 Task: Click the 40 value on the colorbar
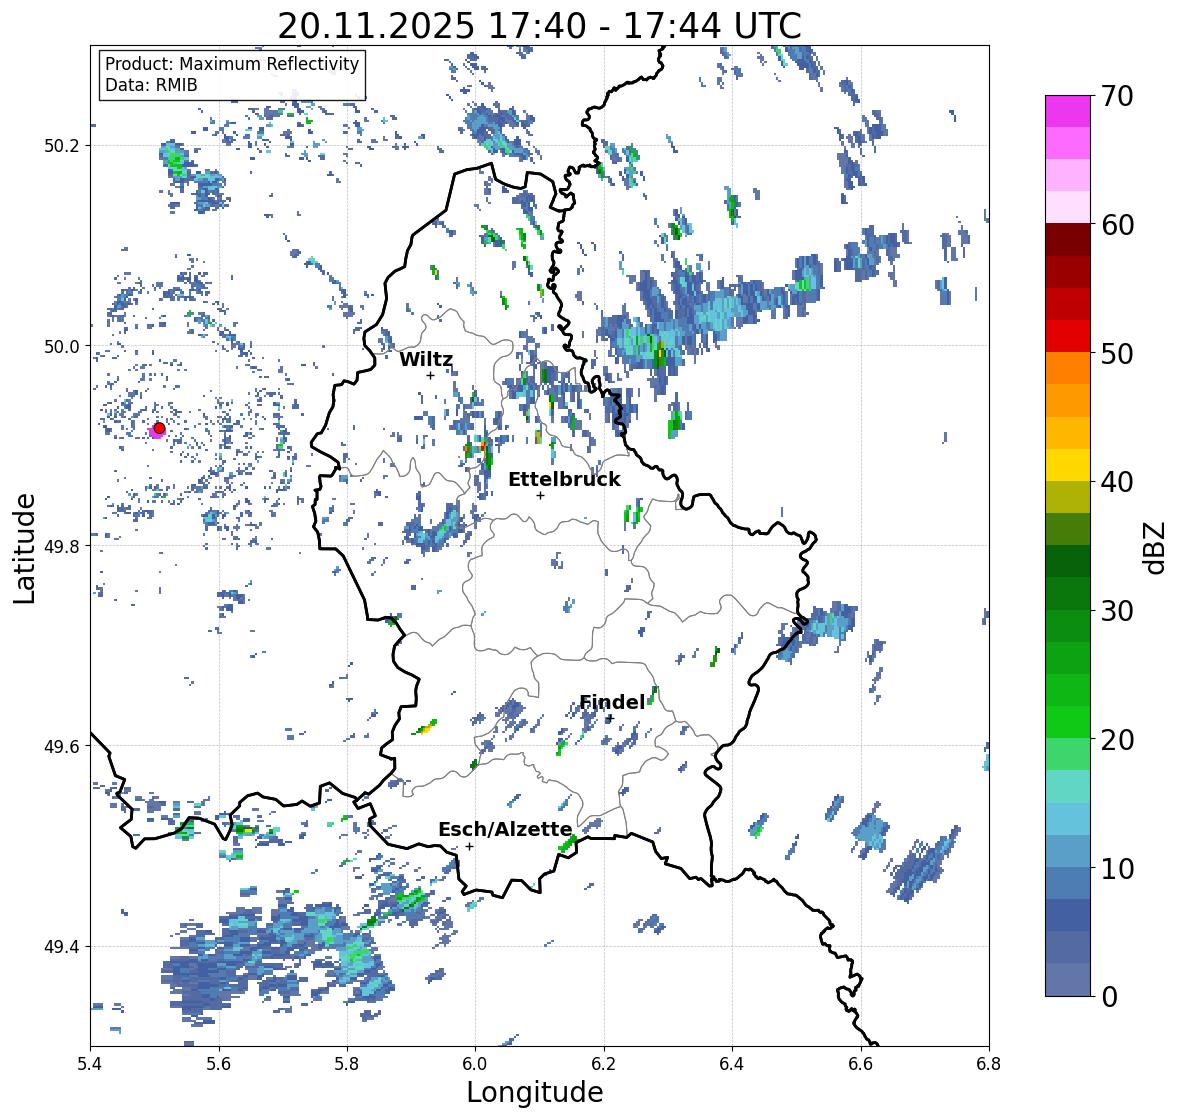pyautogui.click(x=1117, y=482)
